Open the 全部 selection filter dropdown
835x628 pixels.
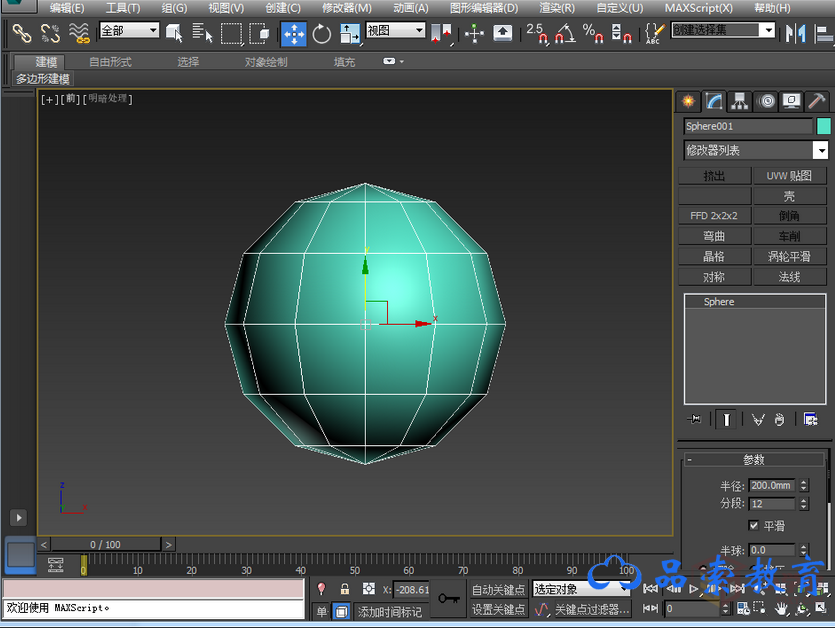pyautogui.click(x=130, y=31)
